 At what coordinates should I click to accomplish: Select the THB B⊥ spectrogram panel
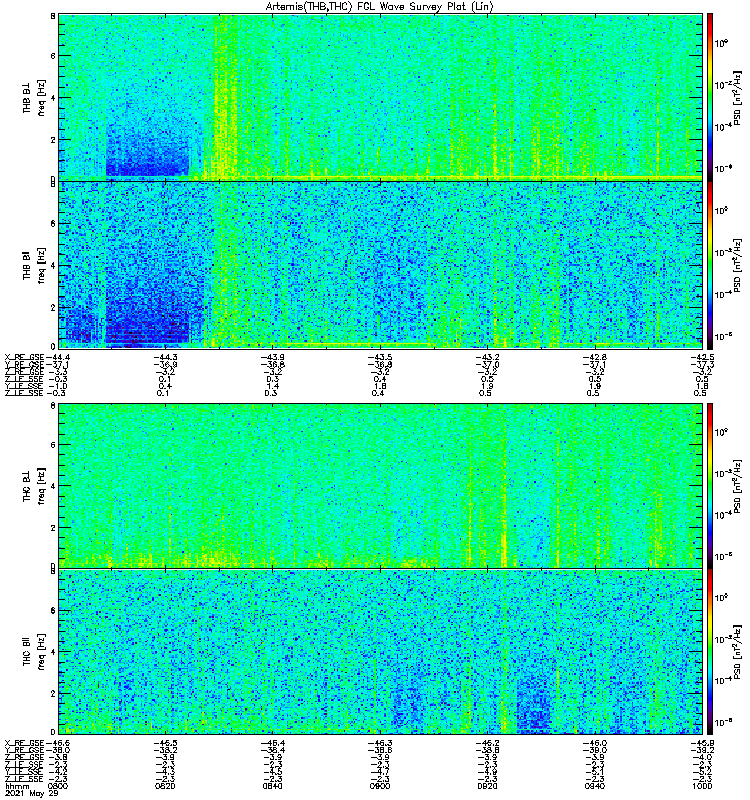pos(380,97)
